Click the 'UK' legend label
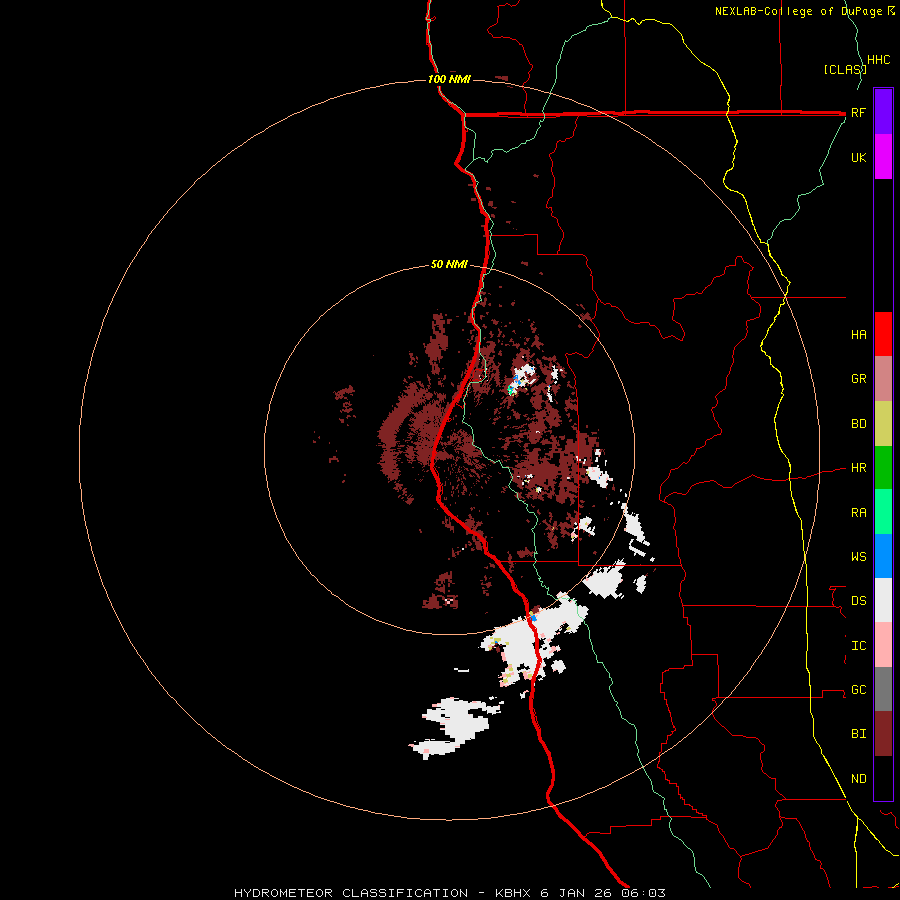 [x=858, y=157]
